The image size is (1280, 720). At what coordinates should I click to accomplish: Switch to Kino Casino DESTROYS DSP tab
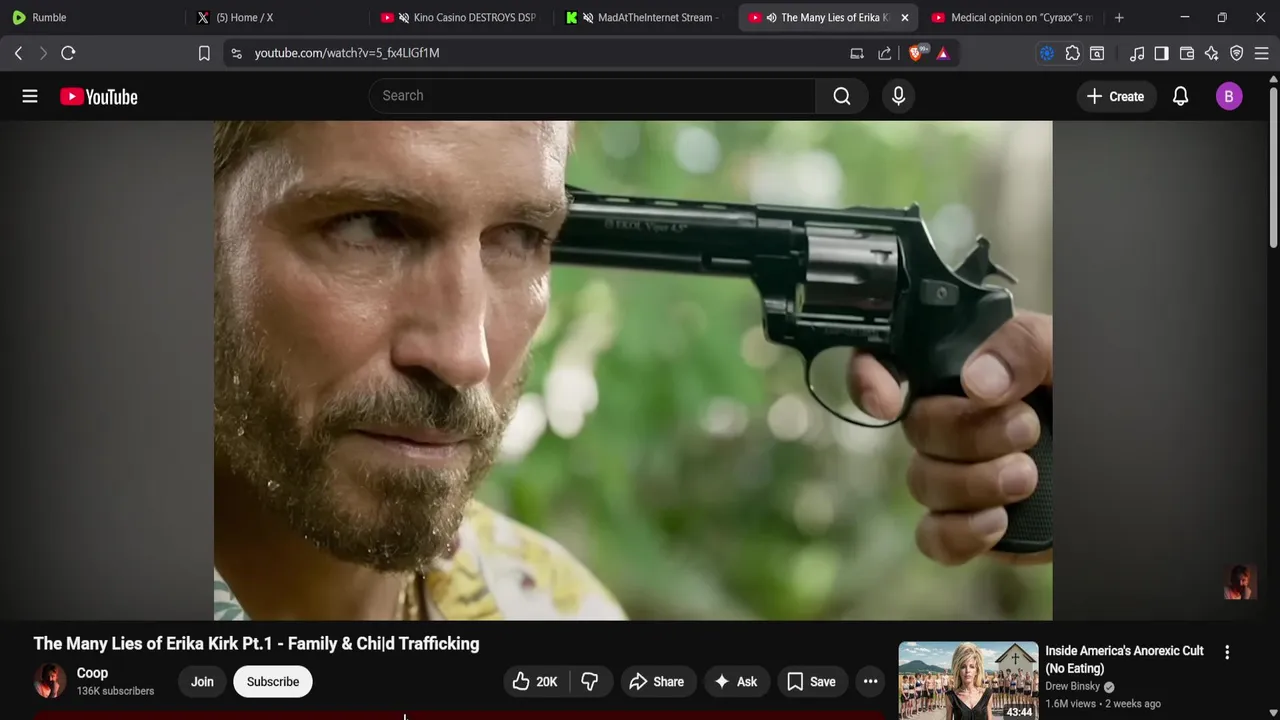(459, 17)
